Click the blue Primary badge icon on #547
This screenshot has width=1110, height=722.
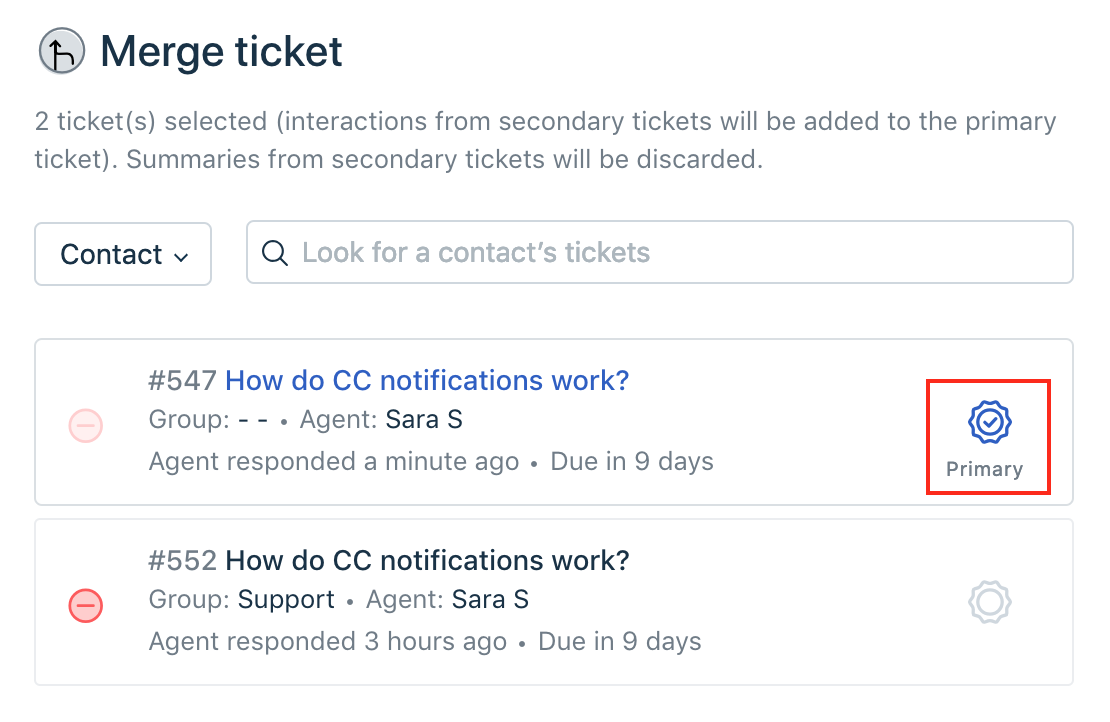(989, 424)
